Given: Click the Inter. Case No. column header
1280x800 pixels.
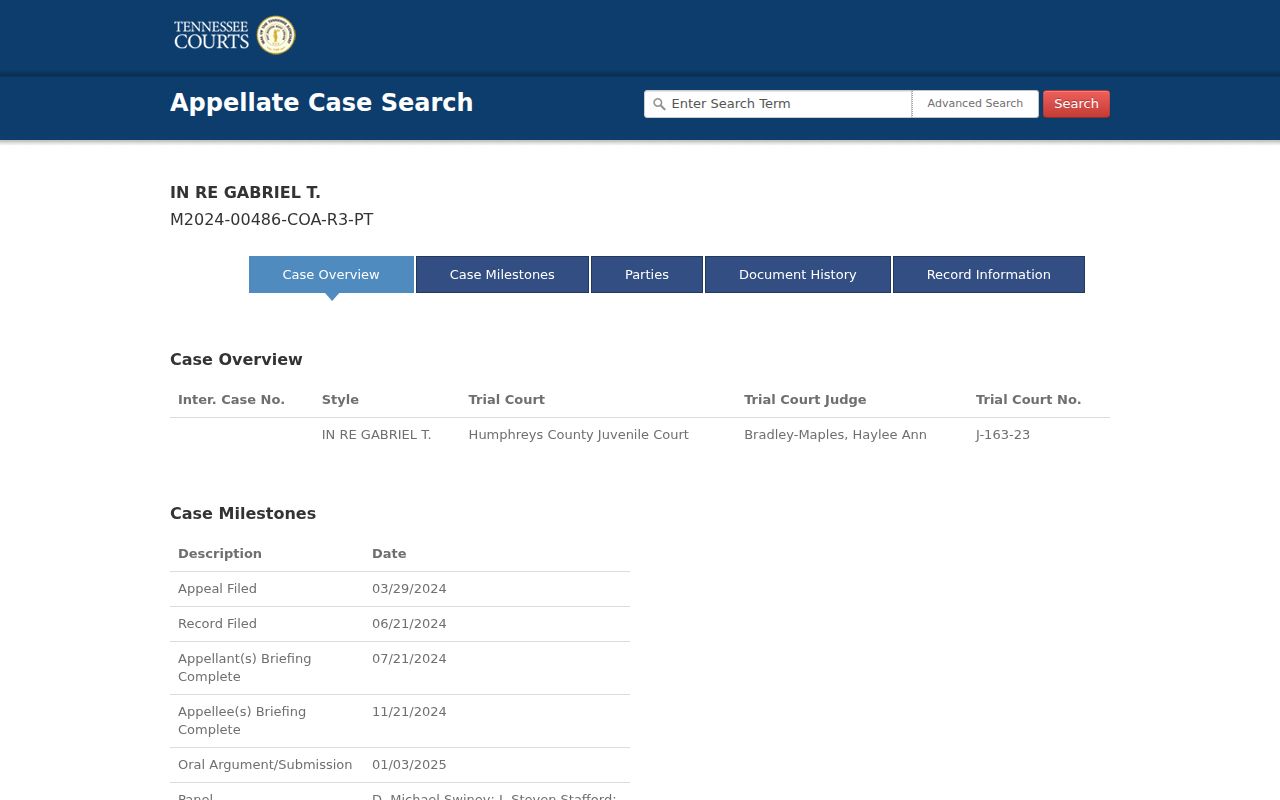Looking at the screenshot, I should point(231,400).
